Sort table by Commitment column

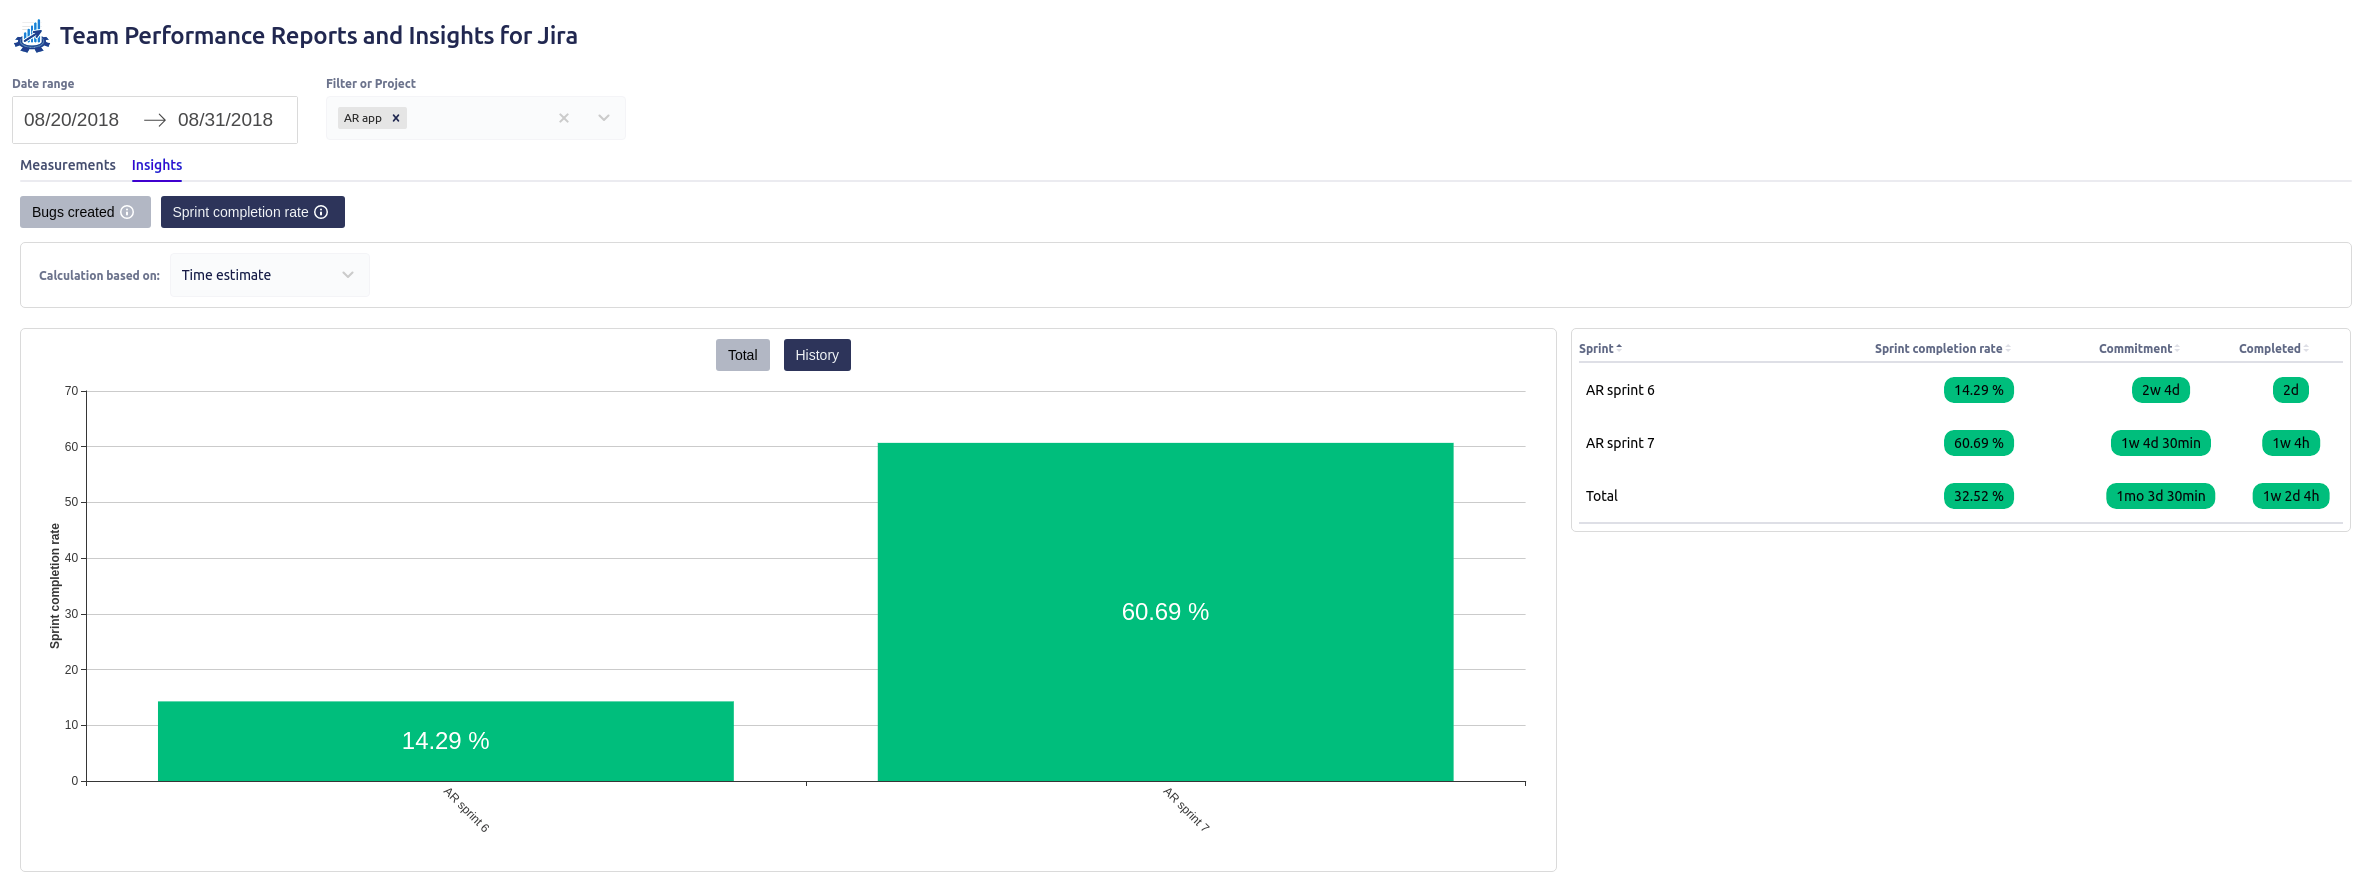(x=2139, y=349)
